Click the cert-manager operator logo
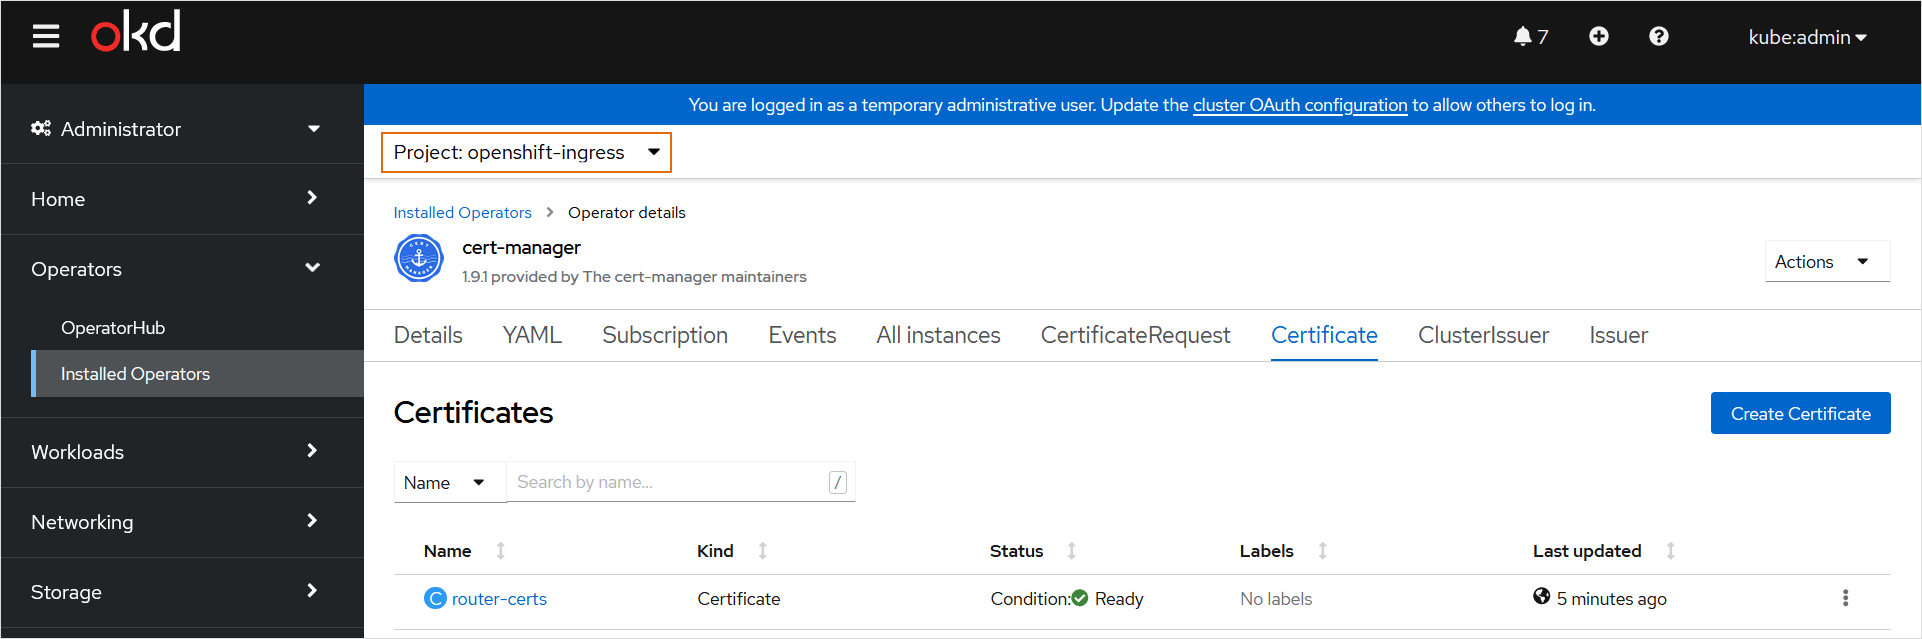Screen dimensions: 1922x639 click(x=419, y=259)
